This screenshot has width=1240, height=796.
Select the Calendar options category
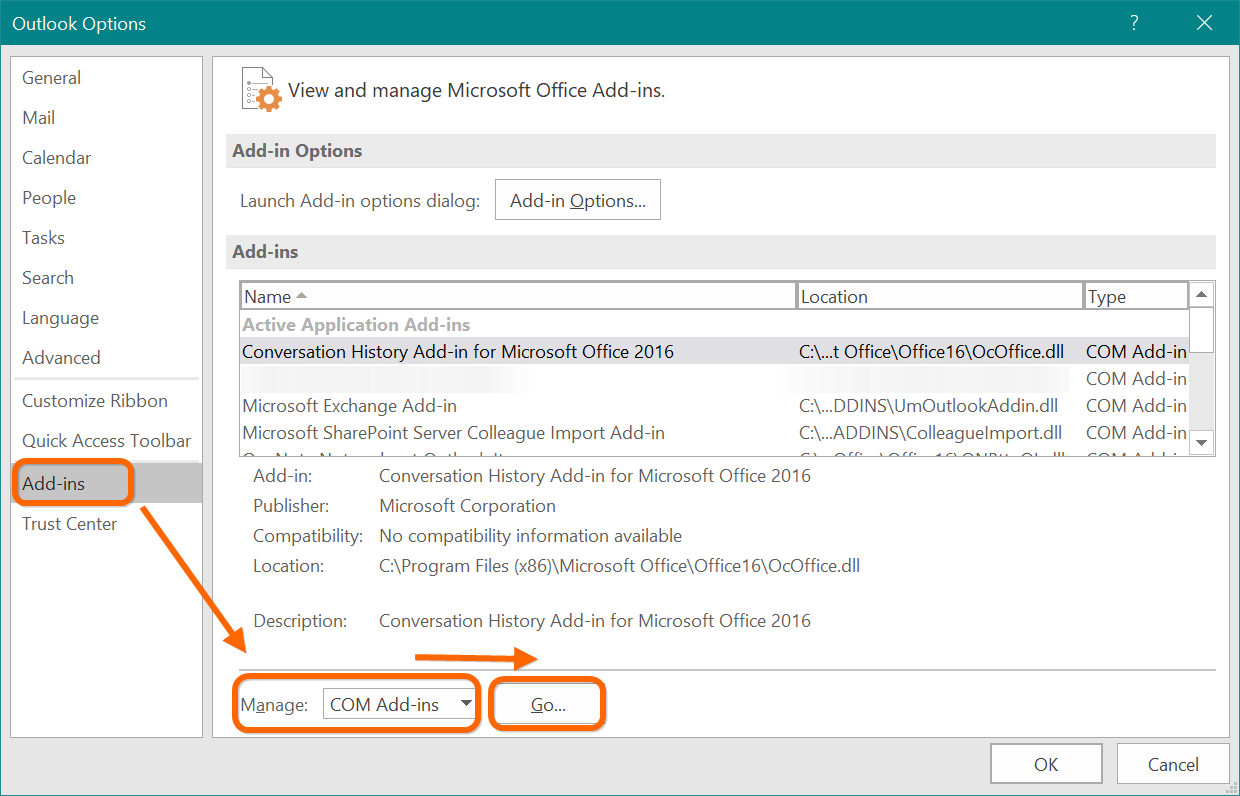click(56, 157)
